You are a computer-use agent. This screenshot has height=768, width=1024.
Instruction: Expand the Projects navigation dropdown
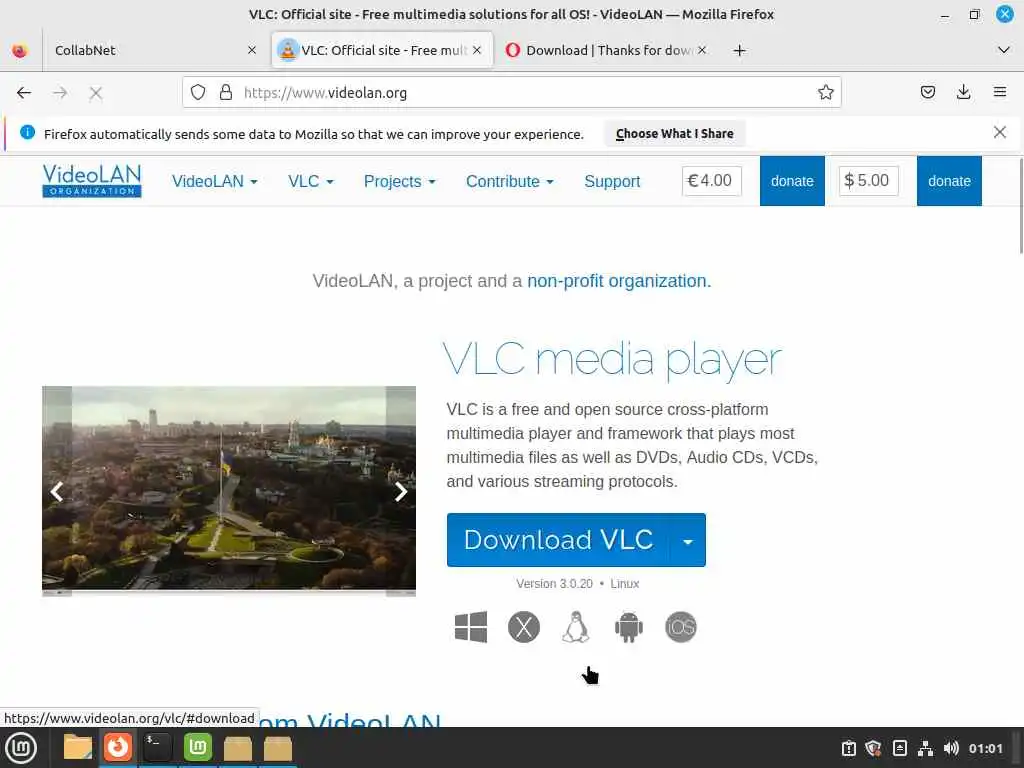click(x=399, y=182)
